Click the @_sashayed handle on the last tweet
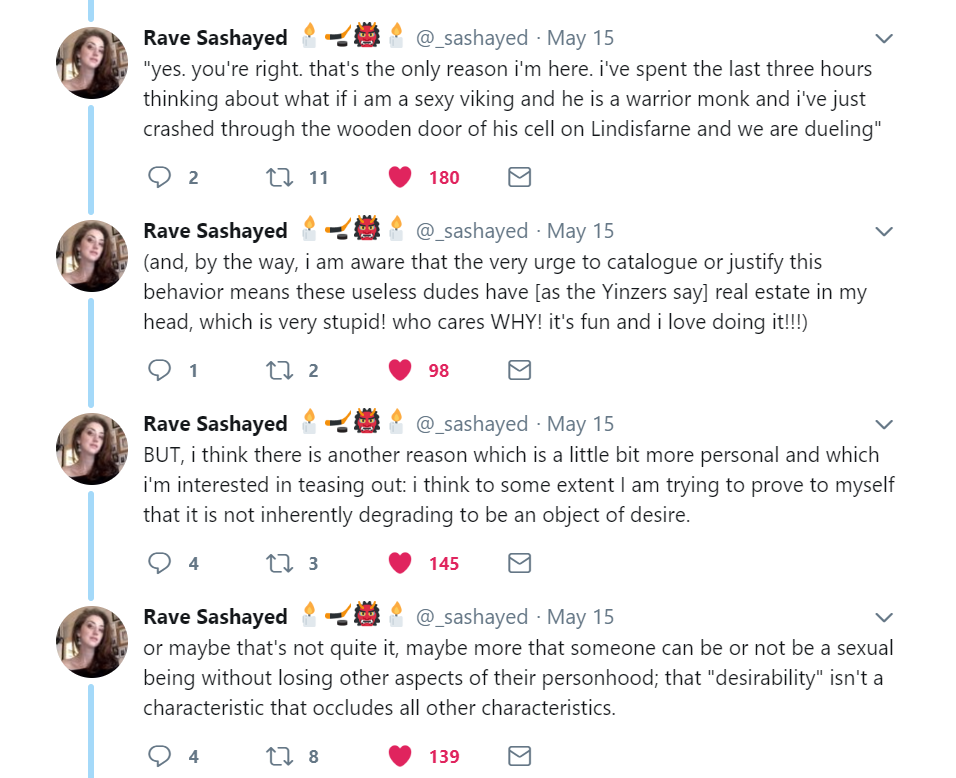 coord(471,617)
